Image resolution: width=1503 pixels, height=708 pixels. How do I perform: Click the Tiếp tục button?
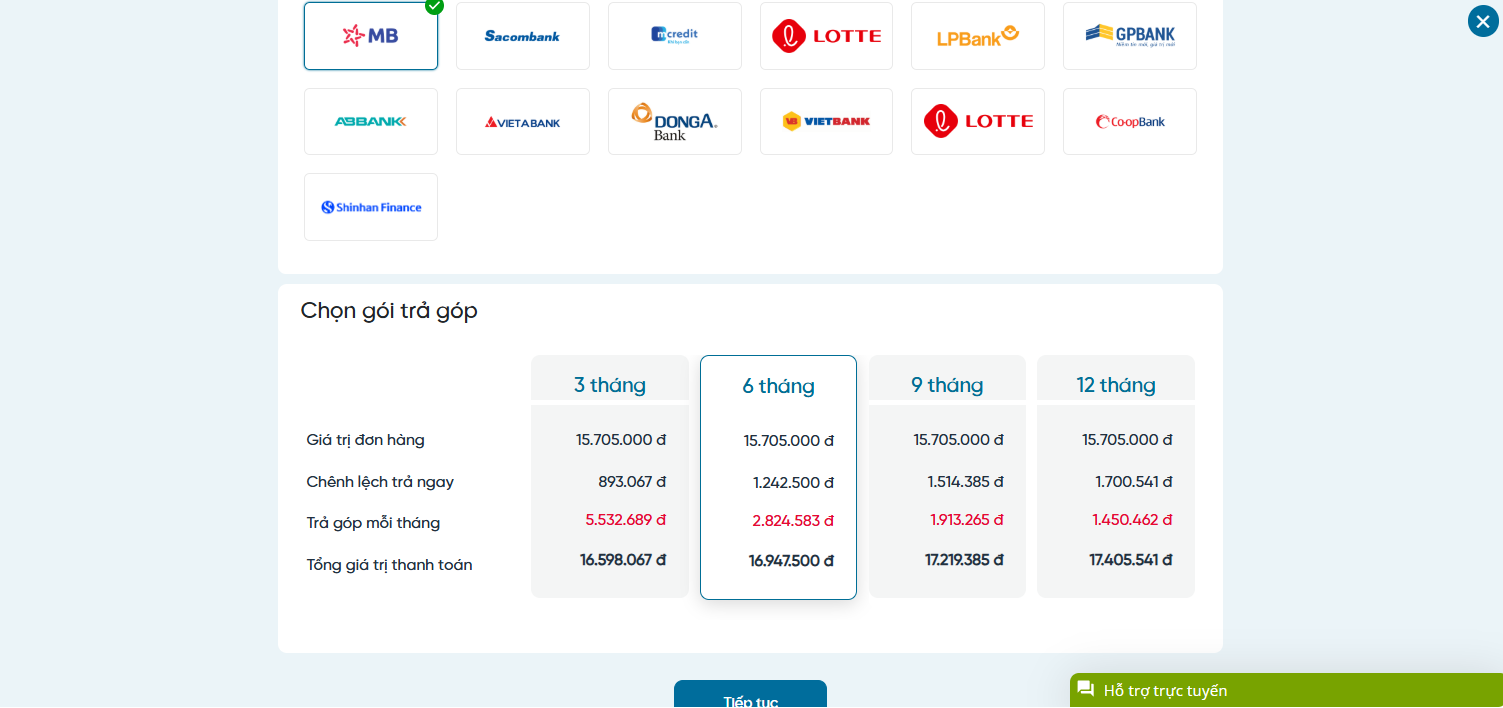coord(750,694)
